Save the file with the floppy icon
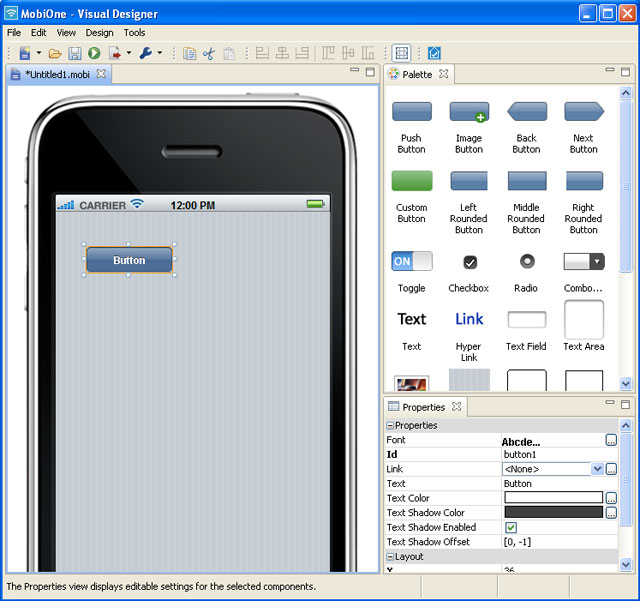This screenshot has width=640, height=601. (x=75, y=53)
